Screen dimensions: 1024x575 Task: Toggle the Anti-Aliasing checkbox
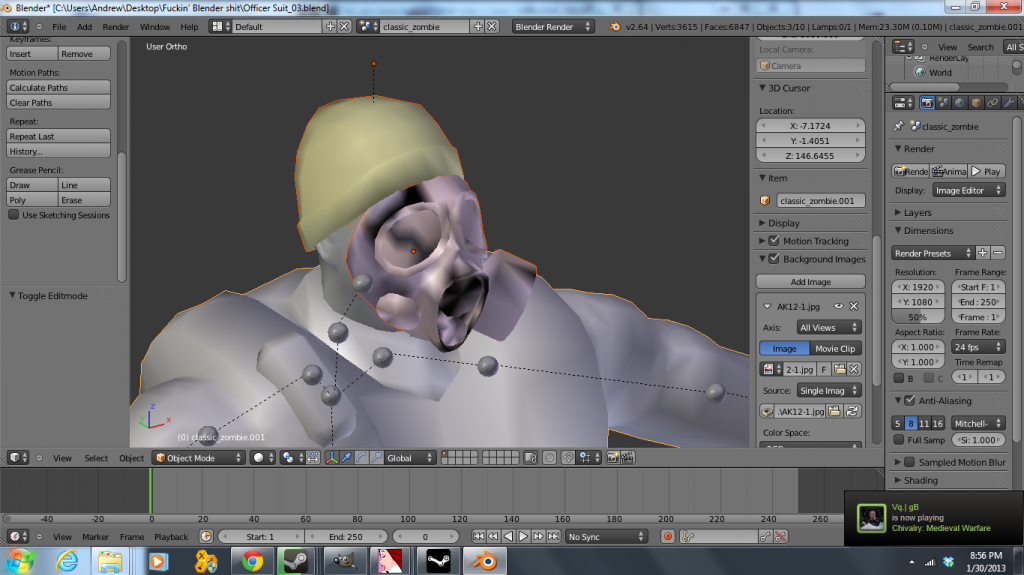(910, 401)
